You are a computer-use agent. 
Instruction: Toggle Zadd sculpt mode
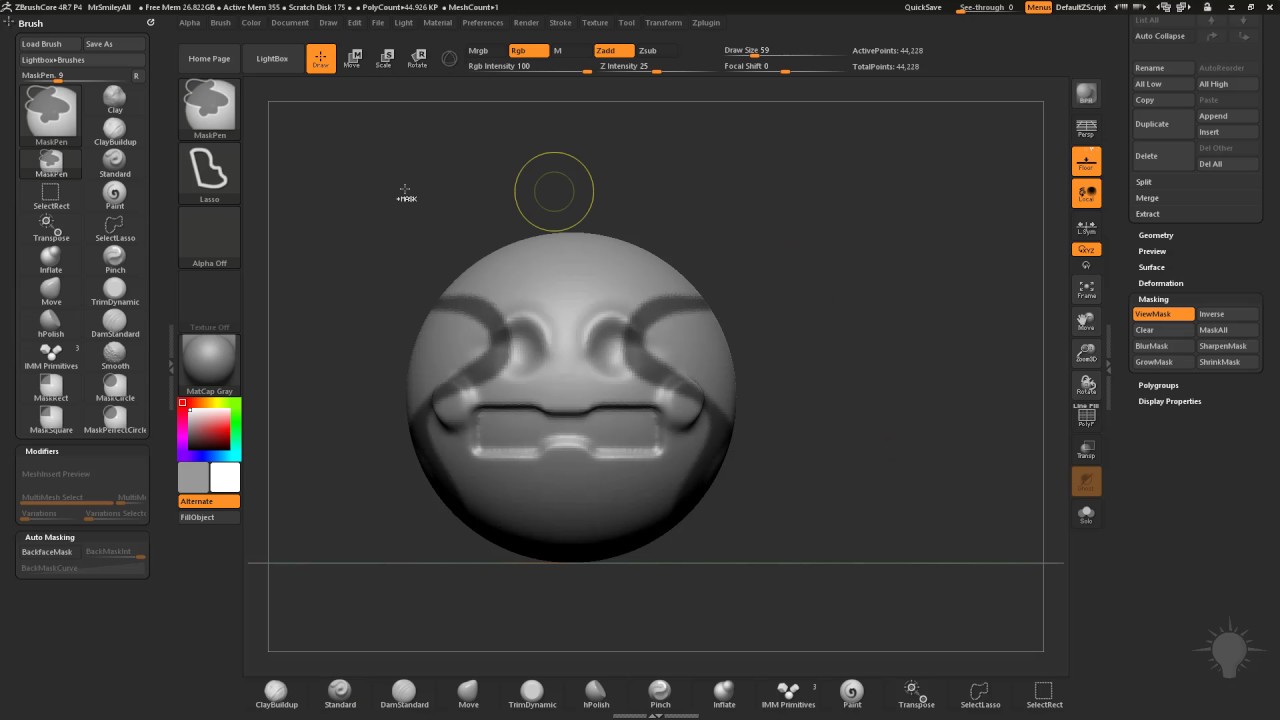[614, 51]
